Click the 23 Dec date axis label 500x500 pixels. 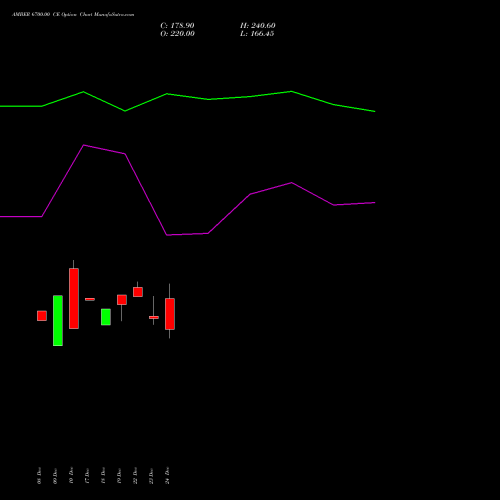pyautogui.click(x=151, y=476)
